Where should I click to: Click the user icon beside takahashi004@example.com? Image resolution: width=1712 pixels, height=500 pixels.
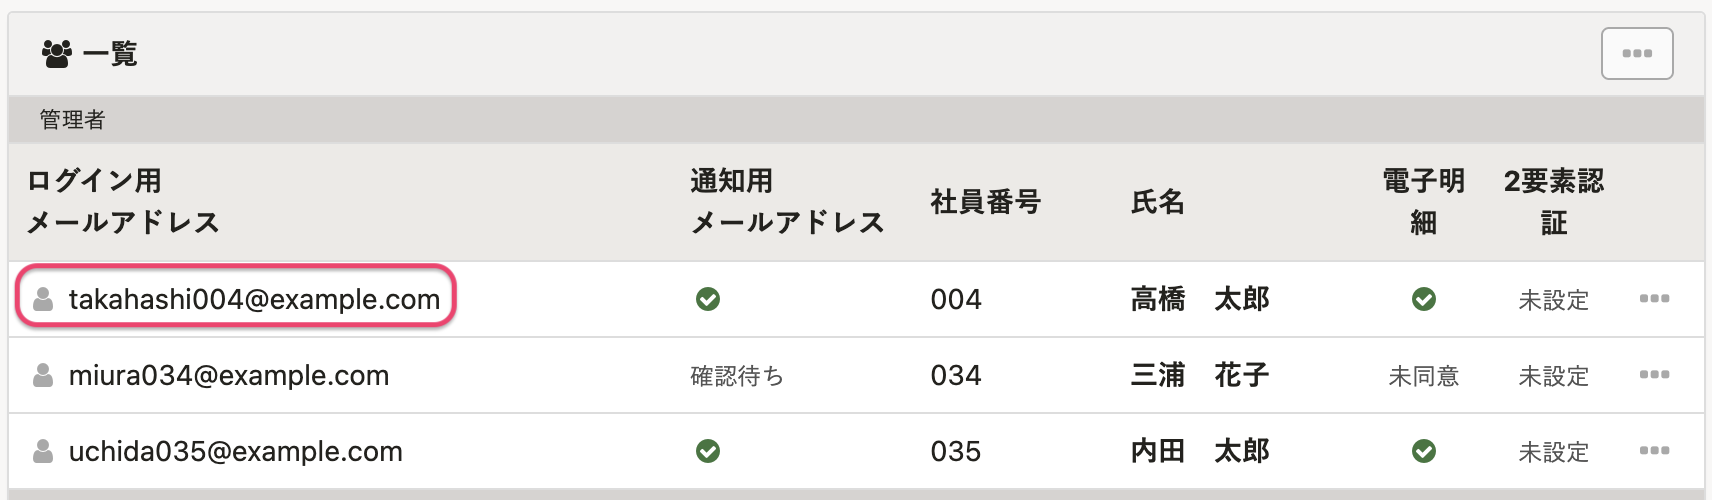tap(43, 299)
